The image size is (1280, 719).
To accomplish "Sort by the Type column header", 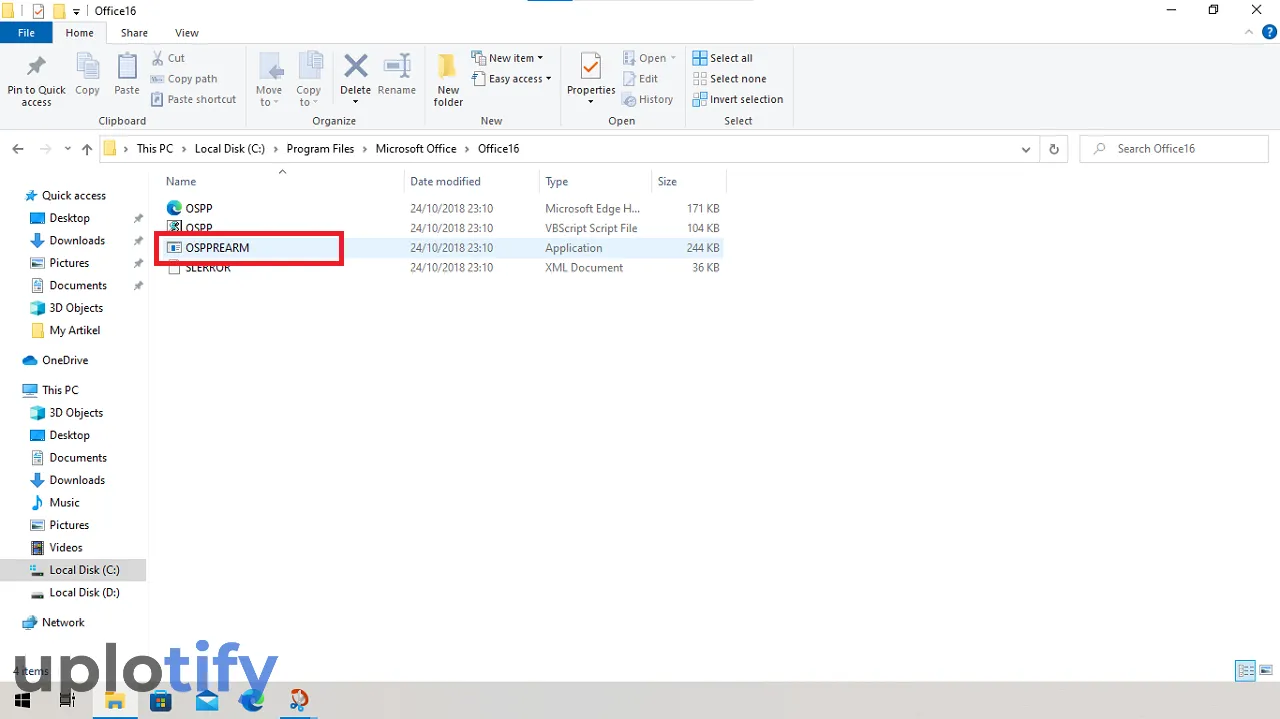I will tap(595, 182).
